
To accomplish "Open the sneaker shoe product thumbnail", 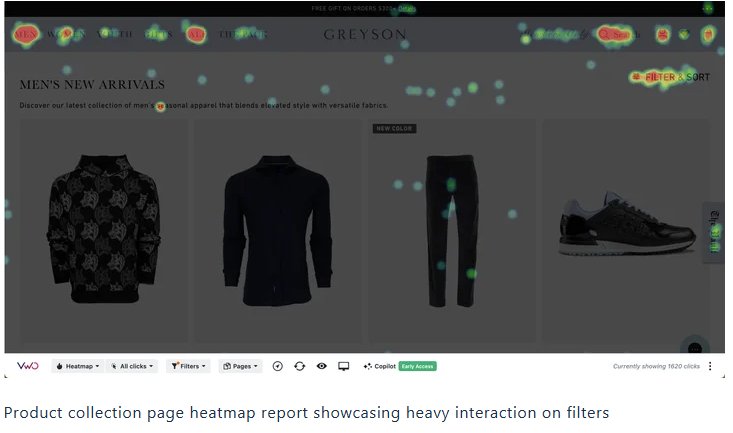I will [x=627, y=223].
